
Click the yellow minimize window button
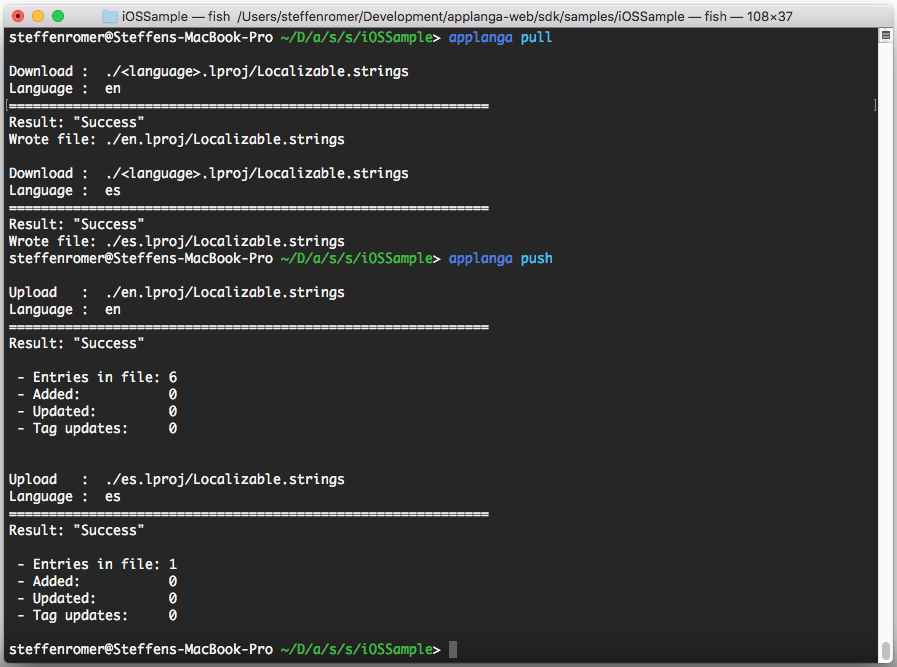click(x=38, y=16)
